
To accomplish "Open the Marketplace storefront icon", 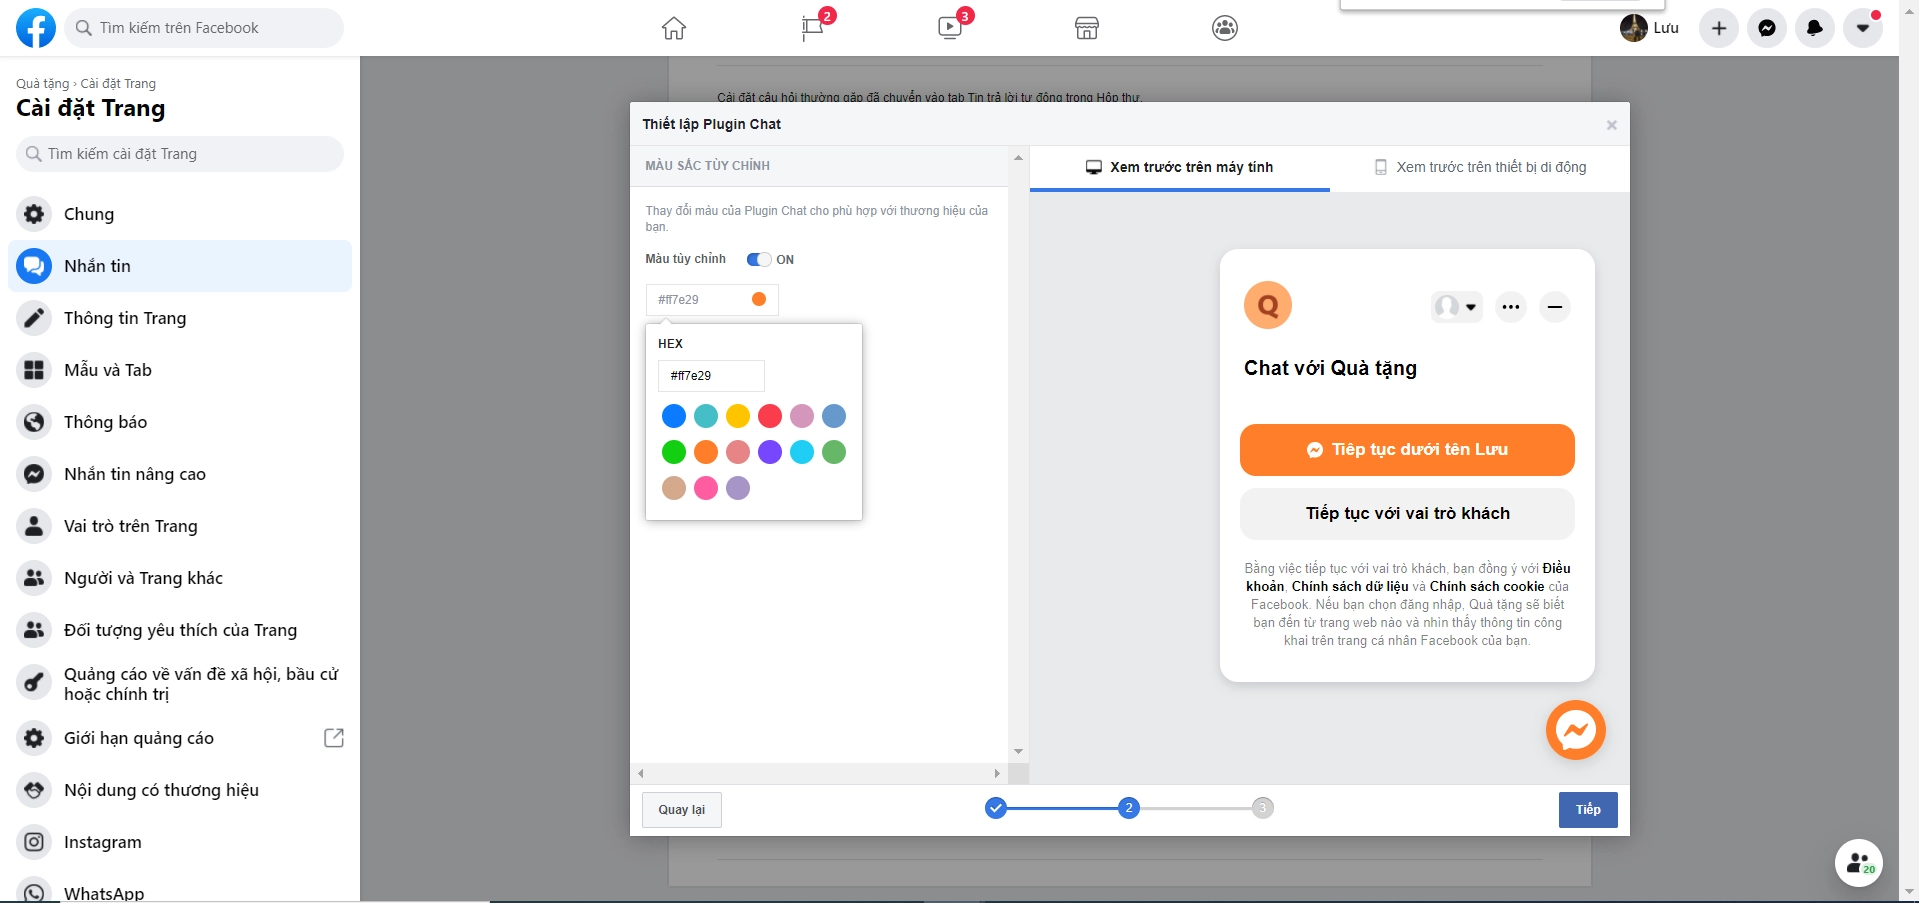I will (1087, 28).
